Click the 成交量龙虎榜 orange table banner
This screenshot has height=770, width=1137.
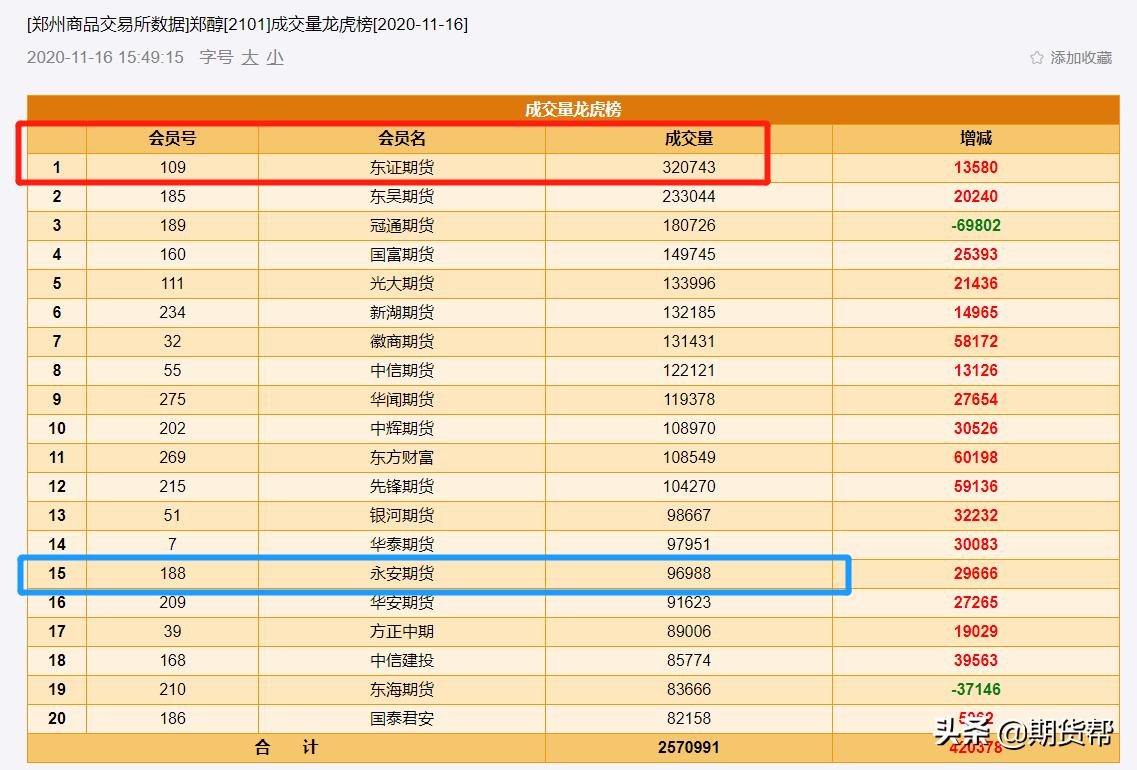[568, 102]
